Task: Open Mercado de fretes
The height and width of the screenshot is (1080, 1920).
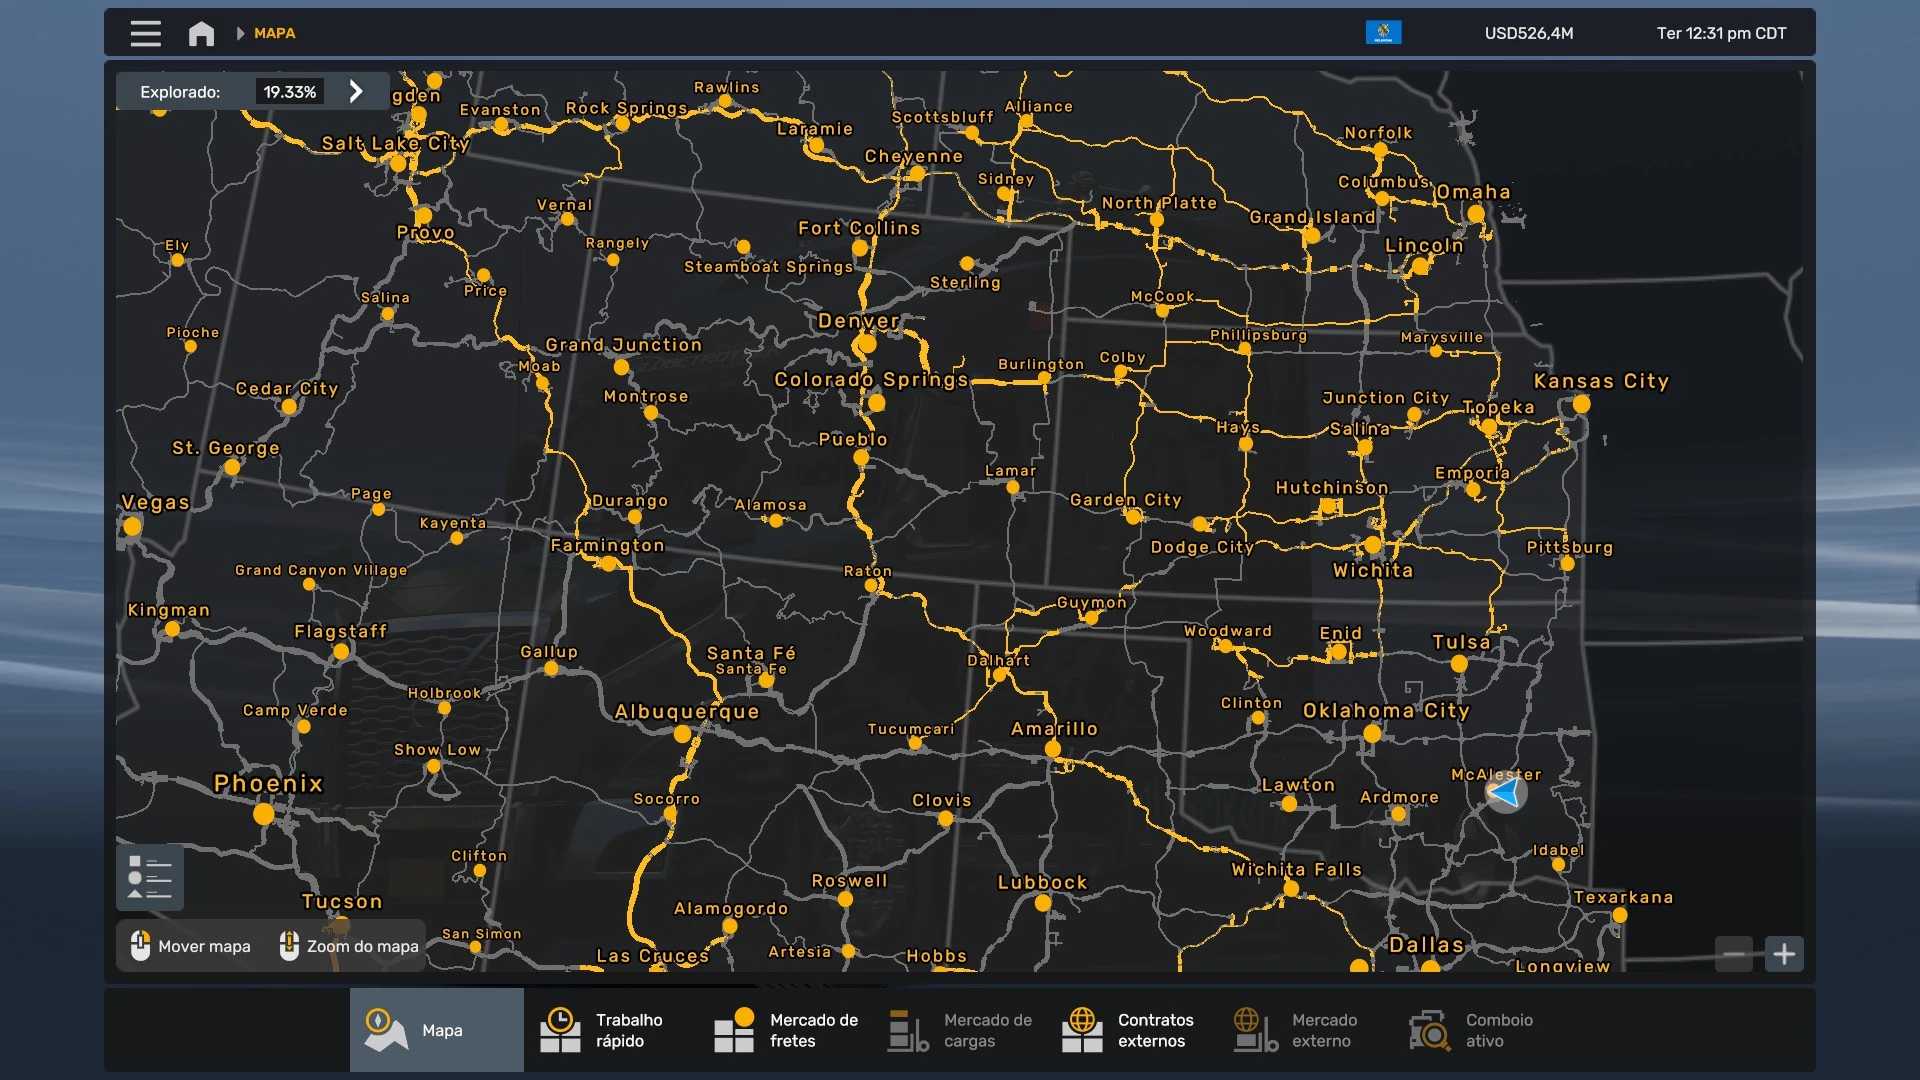Action: [x=785, y=1030]
